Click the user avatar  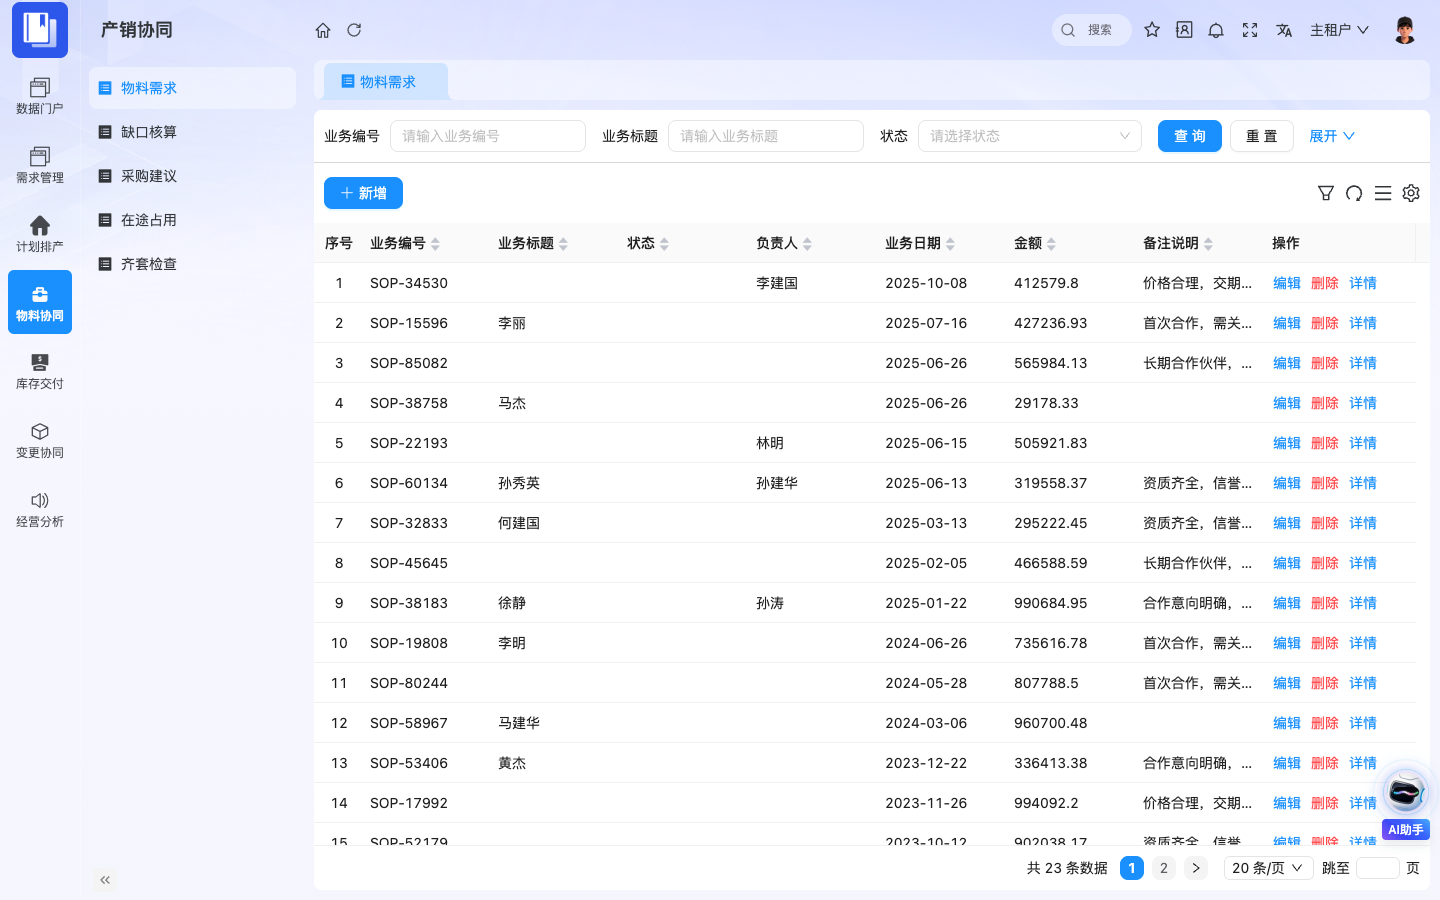(x=1405, y=30)
